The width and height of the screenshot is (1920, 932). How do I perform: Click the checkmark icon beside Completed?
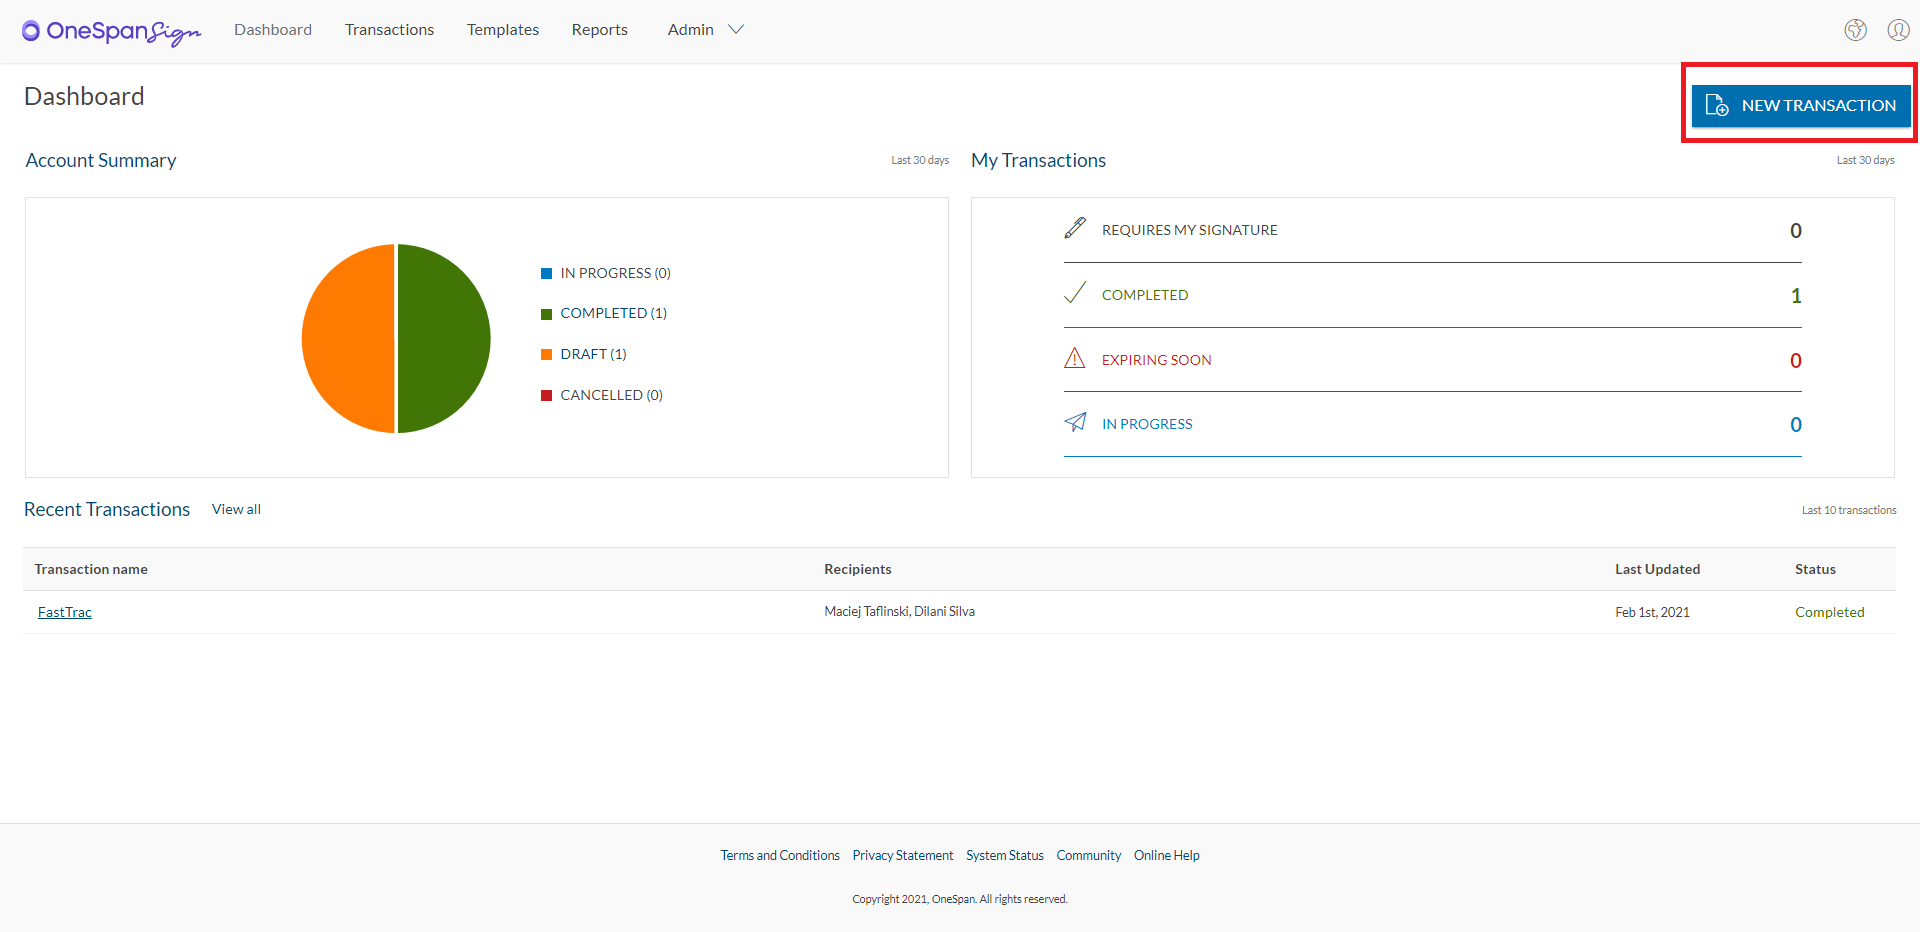[1075, 293]
